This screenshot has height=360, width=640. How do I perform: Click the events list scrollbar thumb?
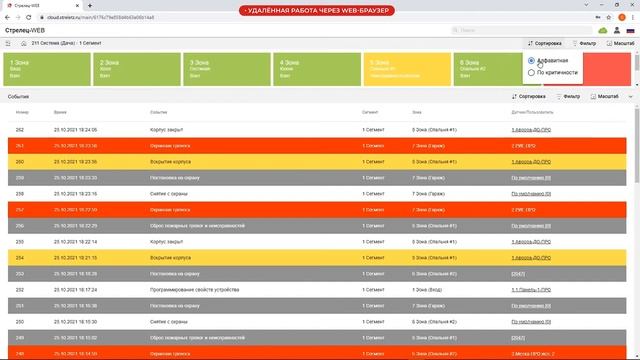click(x=637, y=145)
